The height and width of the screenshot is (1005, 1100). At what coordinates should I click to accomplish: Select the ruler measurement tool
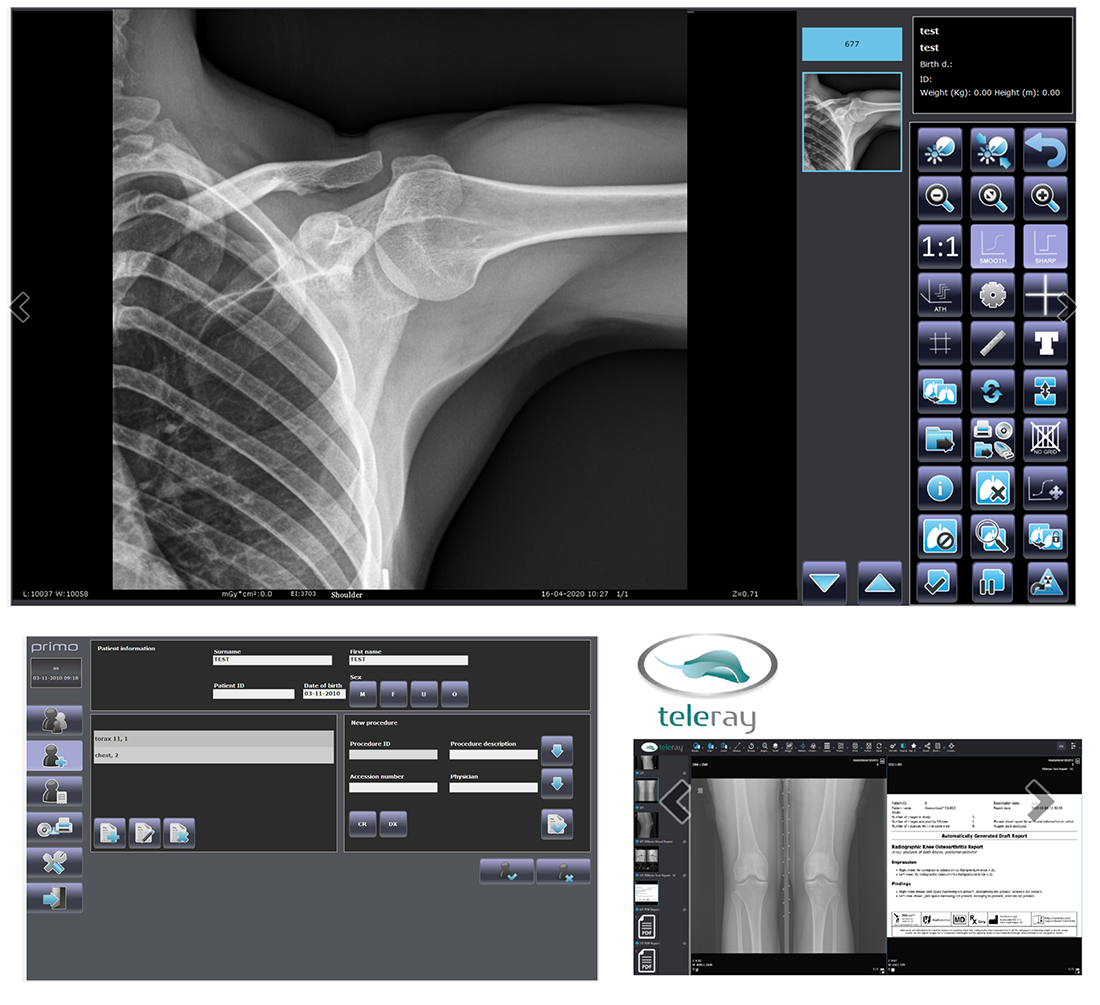993,343
